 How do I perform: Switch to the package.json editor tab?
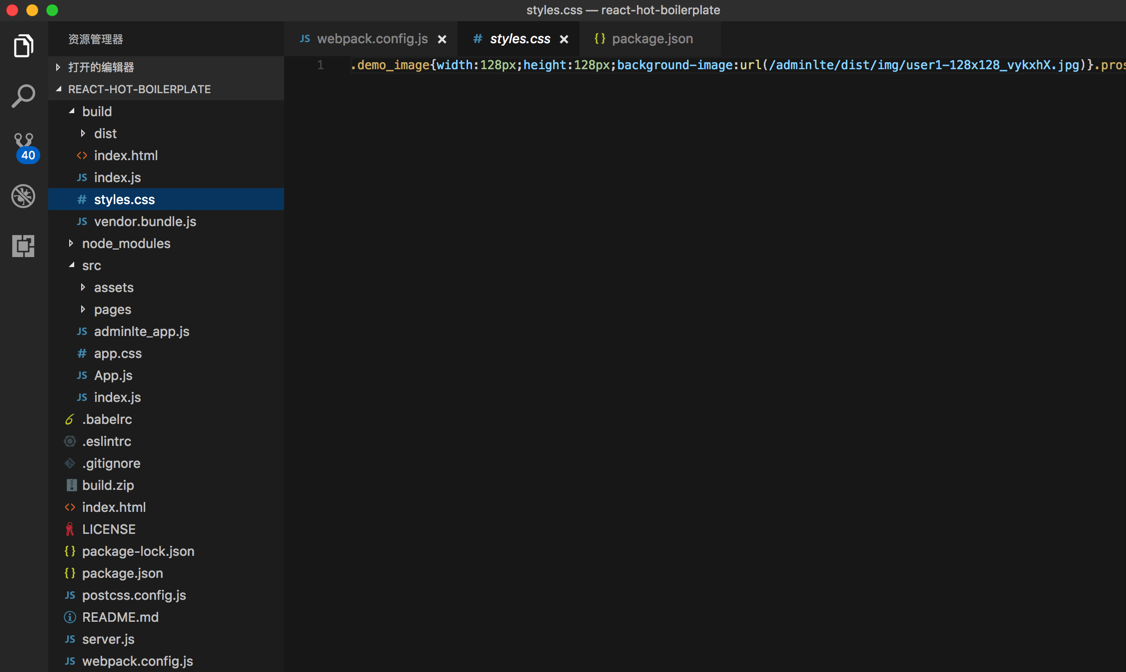[x=650, y=39]
